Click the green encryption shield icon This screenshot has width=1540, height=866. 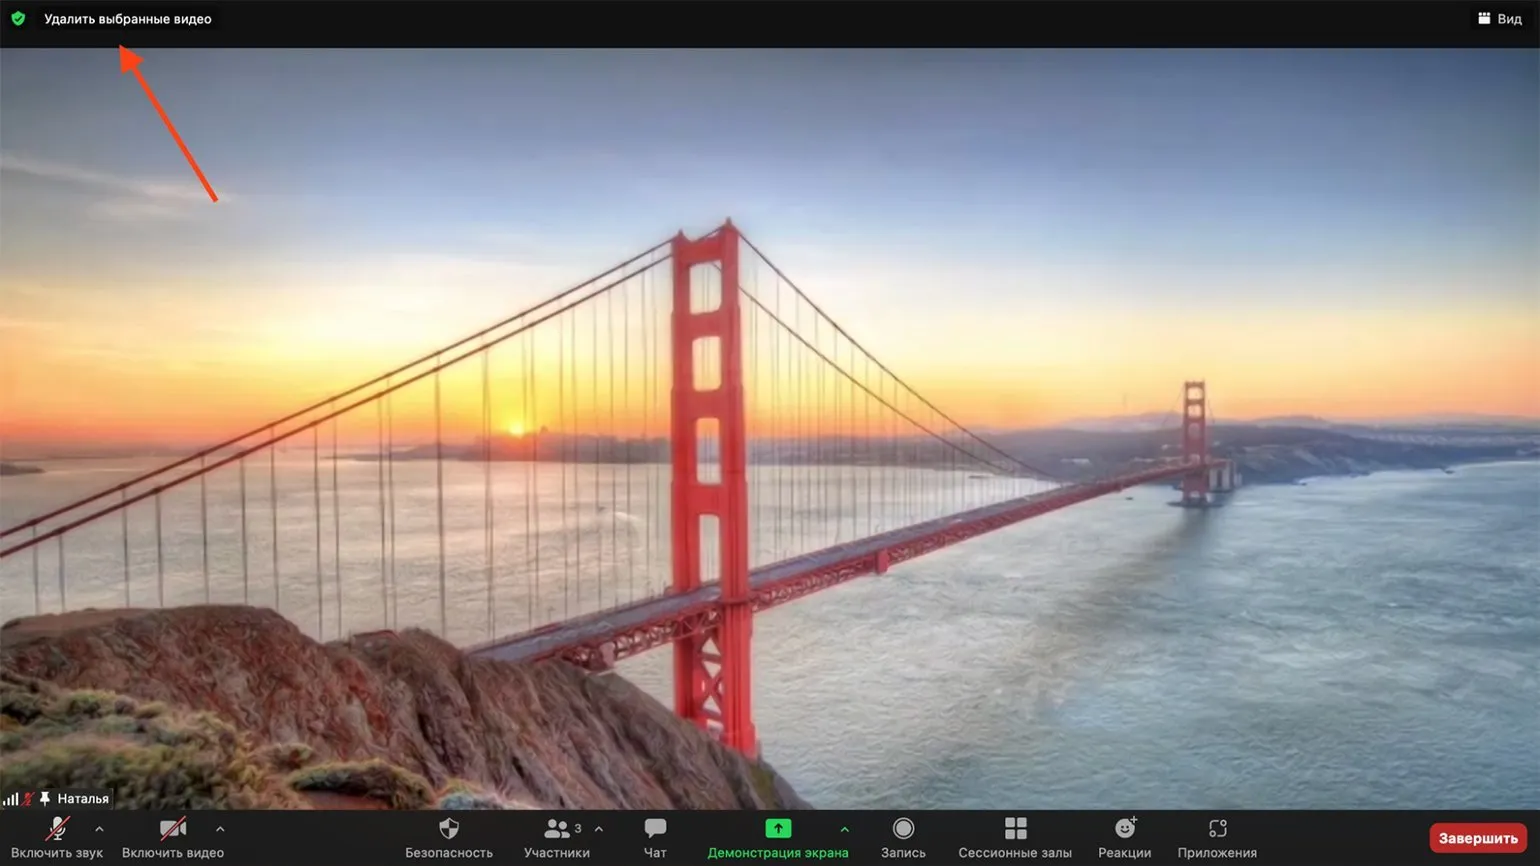pos(18,19)
